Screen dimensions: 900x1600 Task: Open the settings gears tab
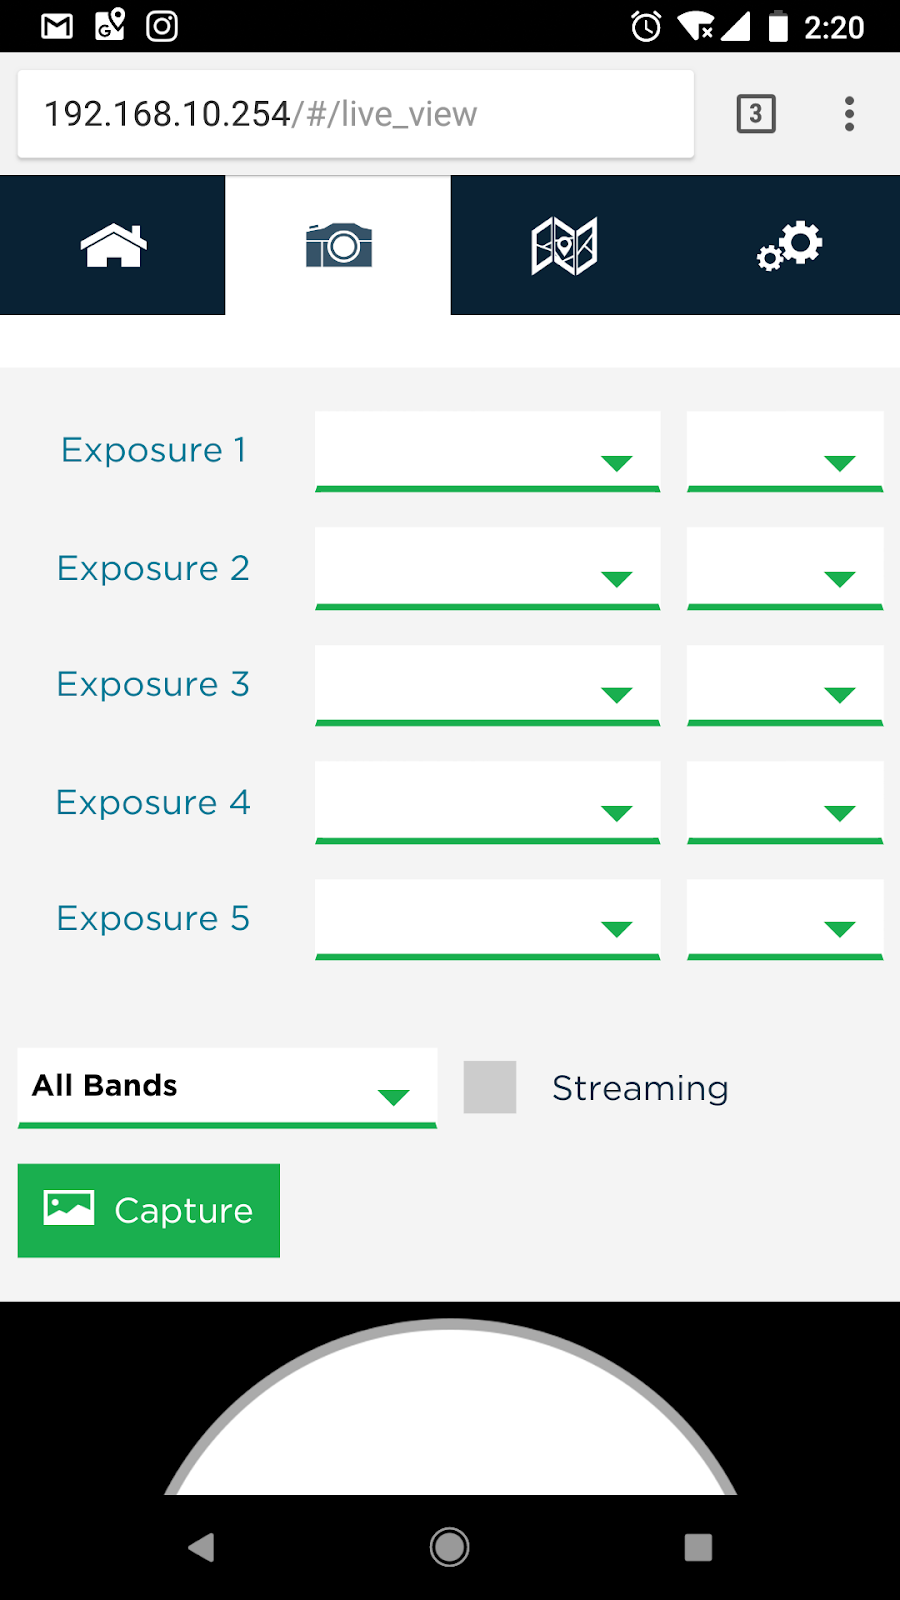click(789, 245)
